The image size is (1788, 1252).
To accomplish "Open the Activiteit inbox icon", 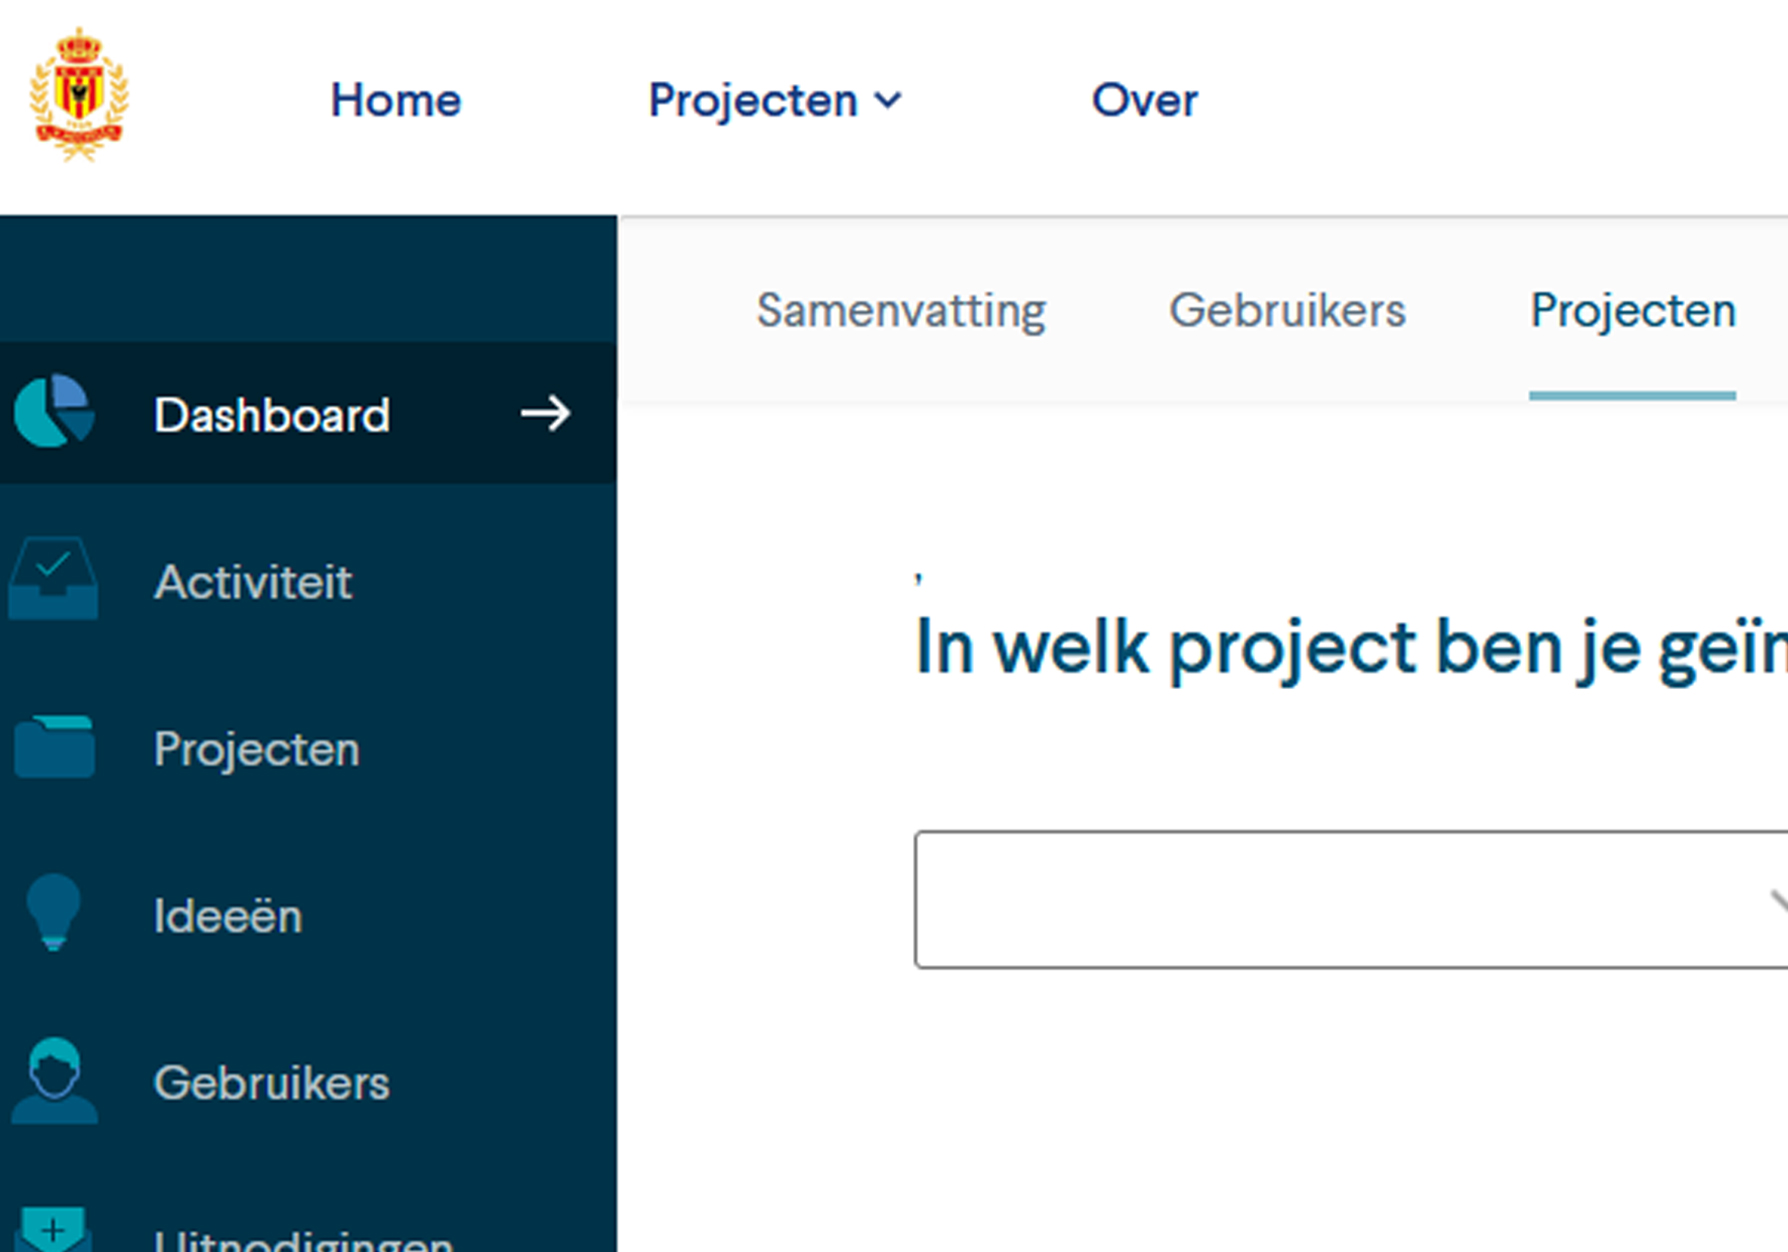I will pos(53,579).
